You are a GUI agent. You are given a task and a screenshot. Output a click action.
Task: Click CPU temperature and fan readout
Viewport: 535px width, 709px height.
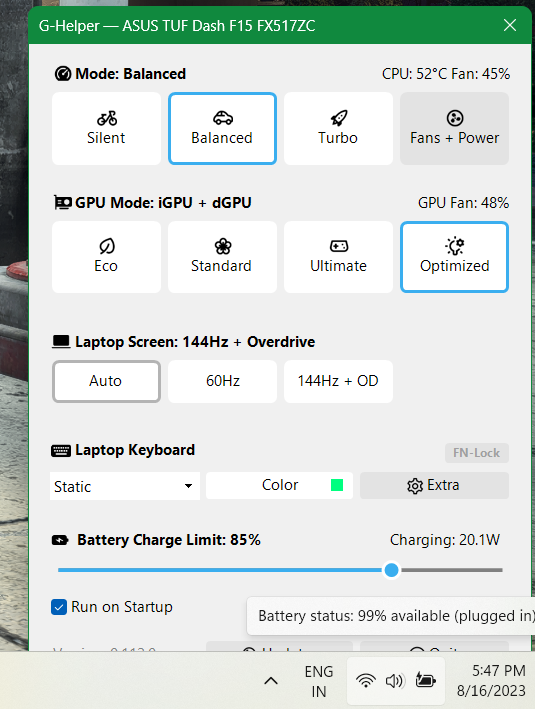pyautogui.click(x=446, y=74)
